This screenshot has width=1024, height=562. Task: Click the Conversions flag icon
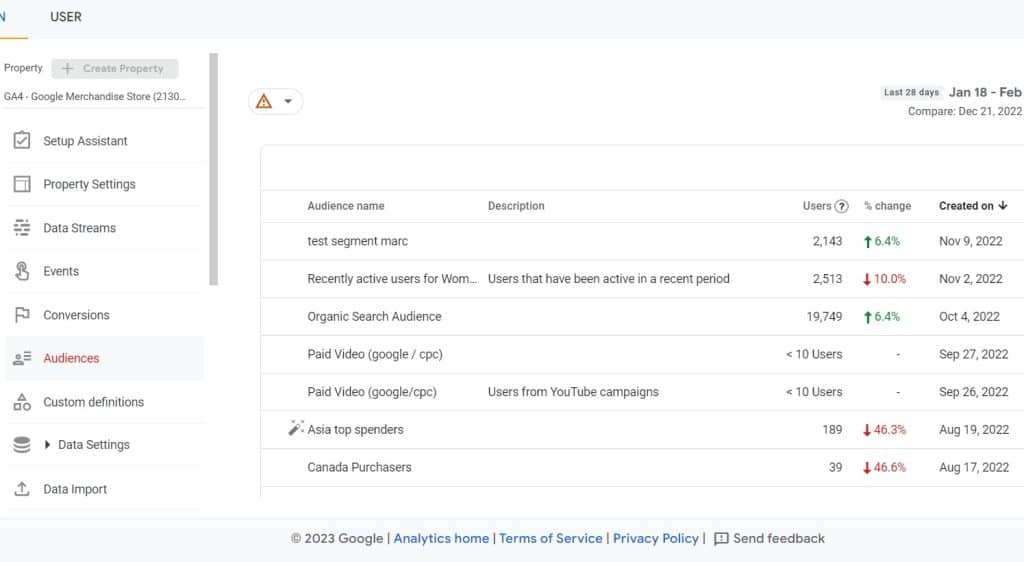[x=22, y=315]
